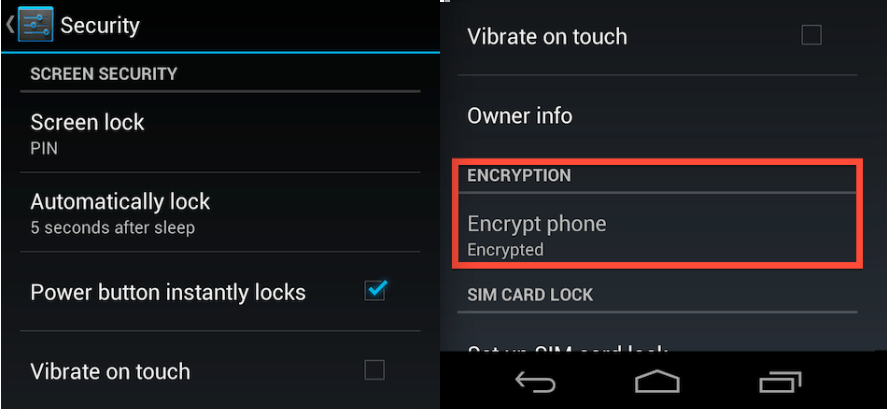The image size is (887, 409).
Task: Select the Encrypted status text
Action: (505, 249)
